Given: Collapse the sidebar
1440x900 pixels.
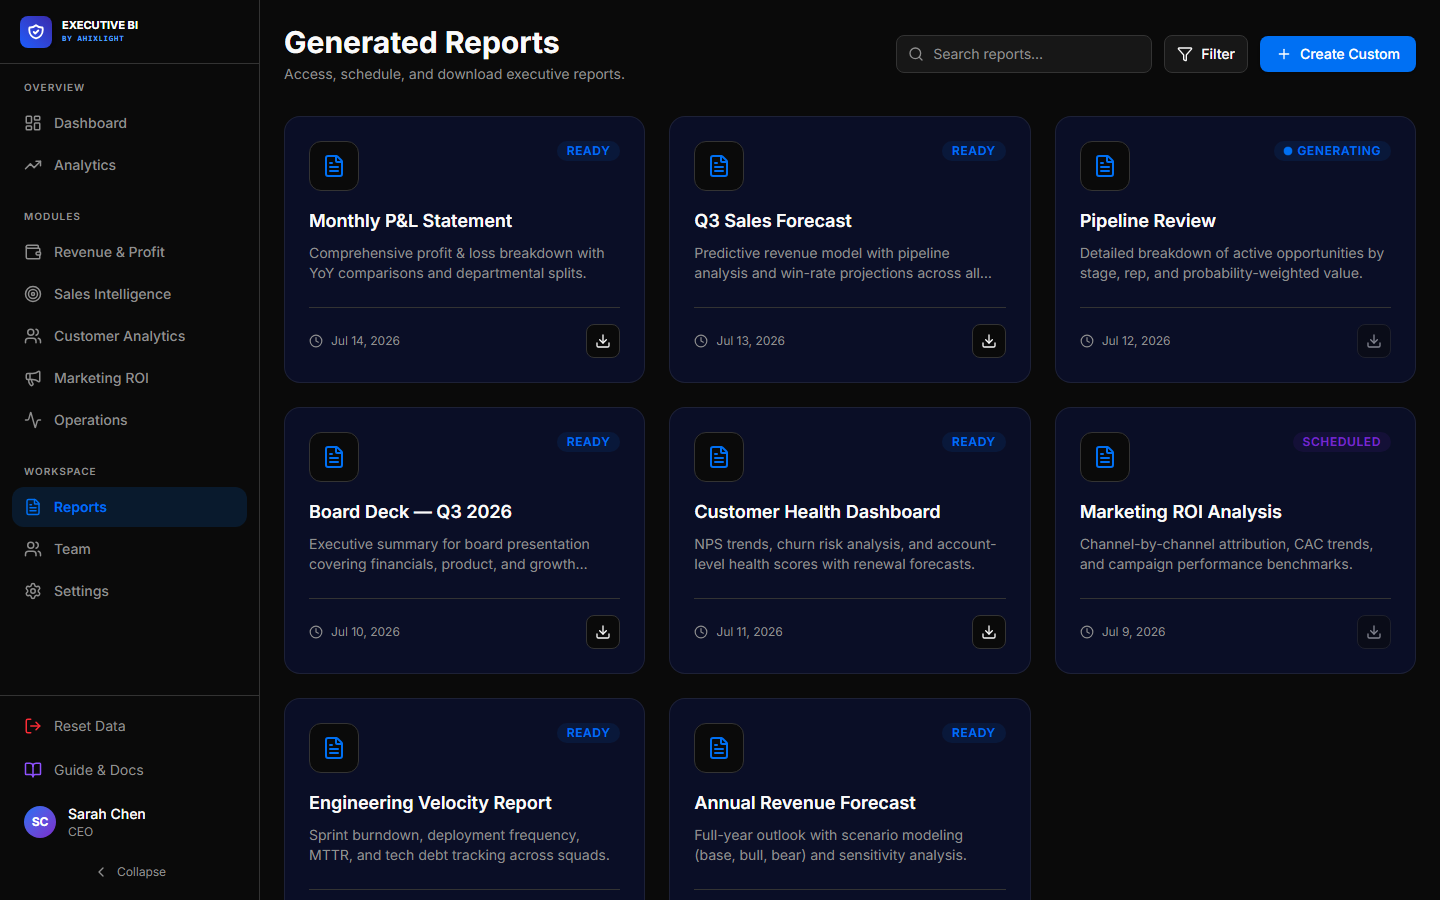Looking at the screenshot, I should click(130, 872).
